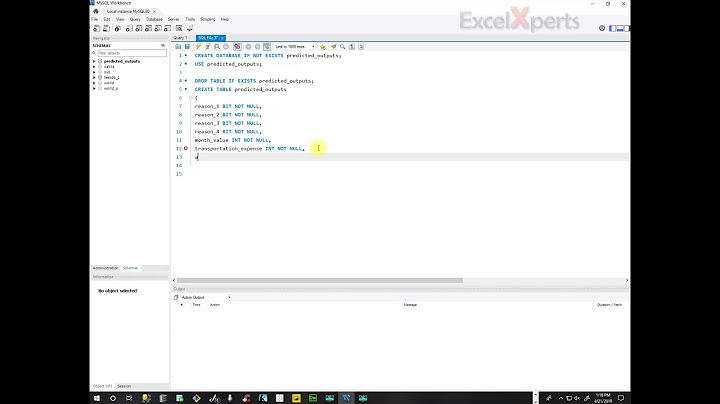
Task: Select the predicted_outputs schema name
Action: pos(122,61)
